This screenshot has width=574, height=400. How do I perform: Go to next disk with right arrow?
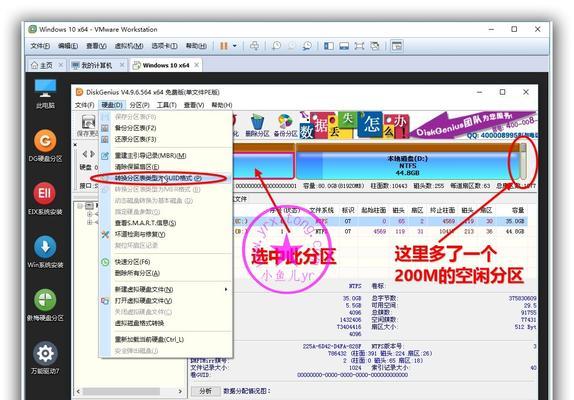[93, 154]
